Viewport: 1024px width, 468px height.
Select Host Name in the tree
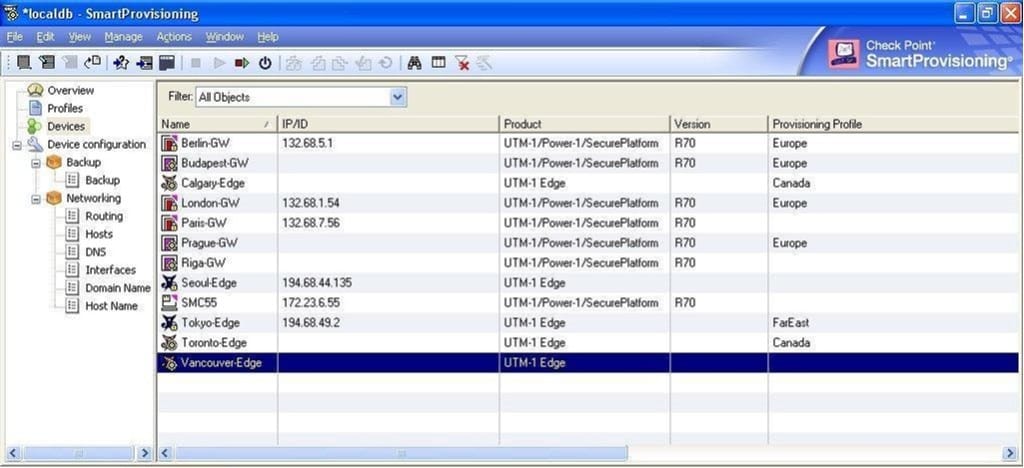click(x=111, y=306)
